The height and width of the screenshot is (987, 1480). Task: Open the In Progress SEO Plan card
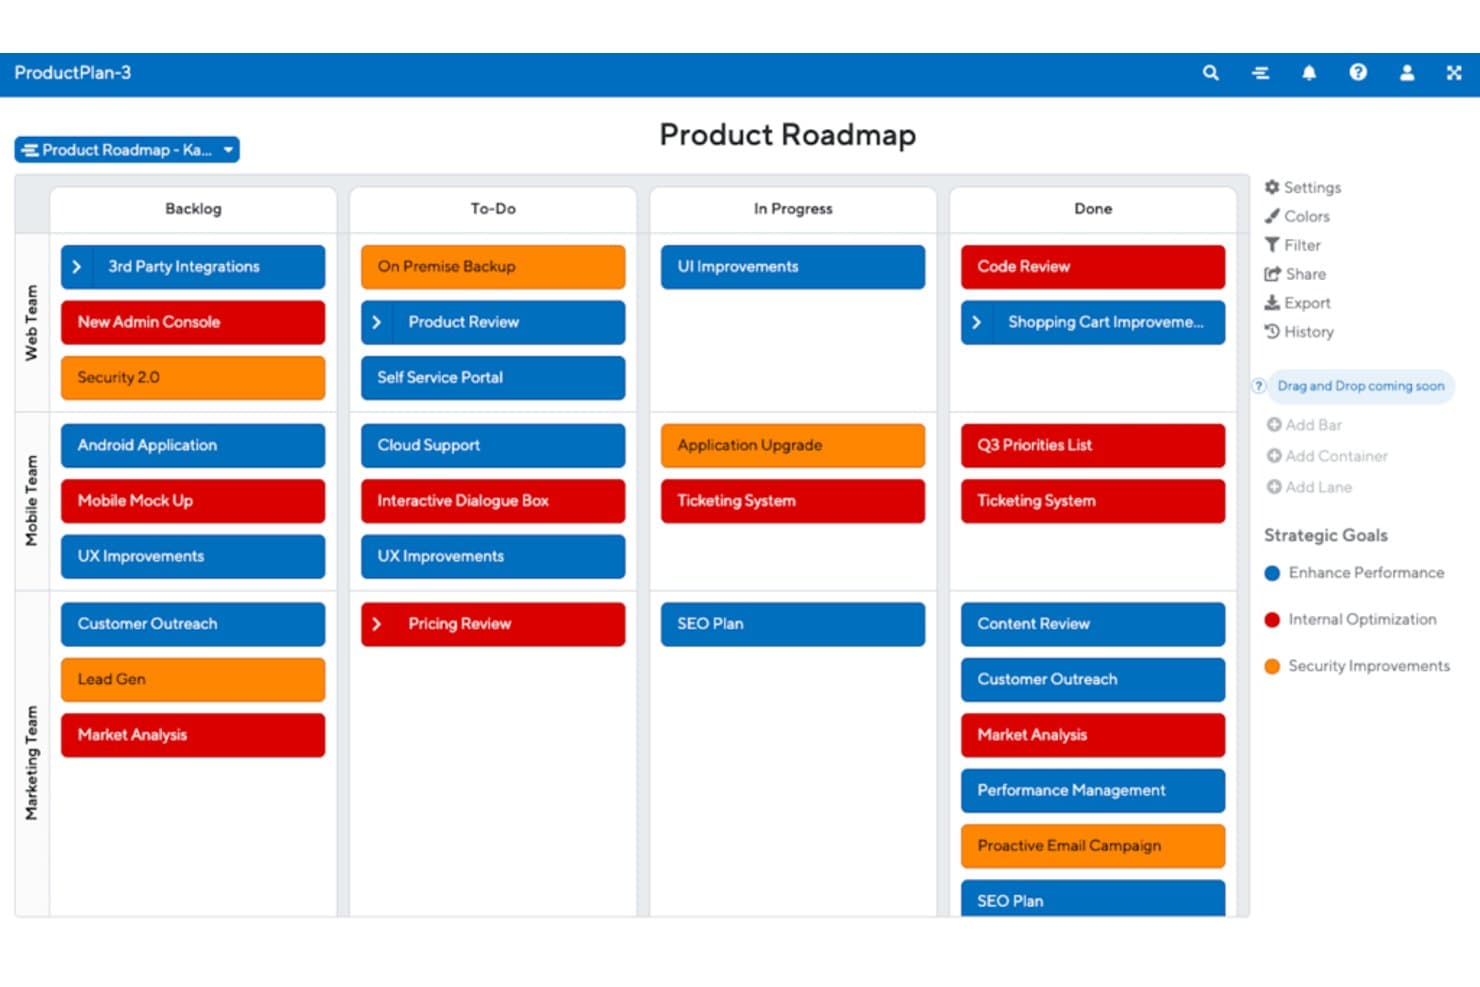tap(793, 624)
